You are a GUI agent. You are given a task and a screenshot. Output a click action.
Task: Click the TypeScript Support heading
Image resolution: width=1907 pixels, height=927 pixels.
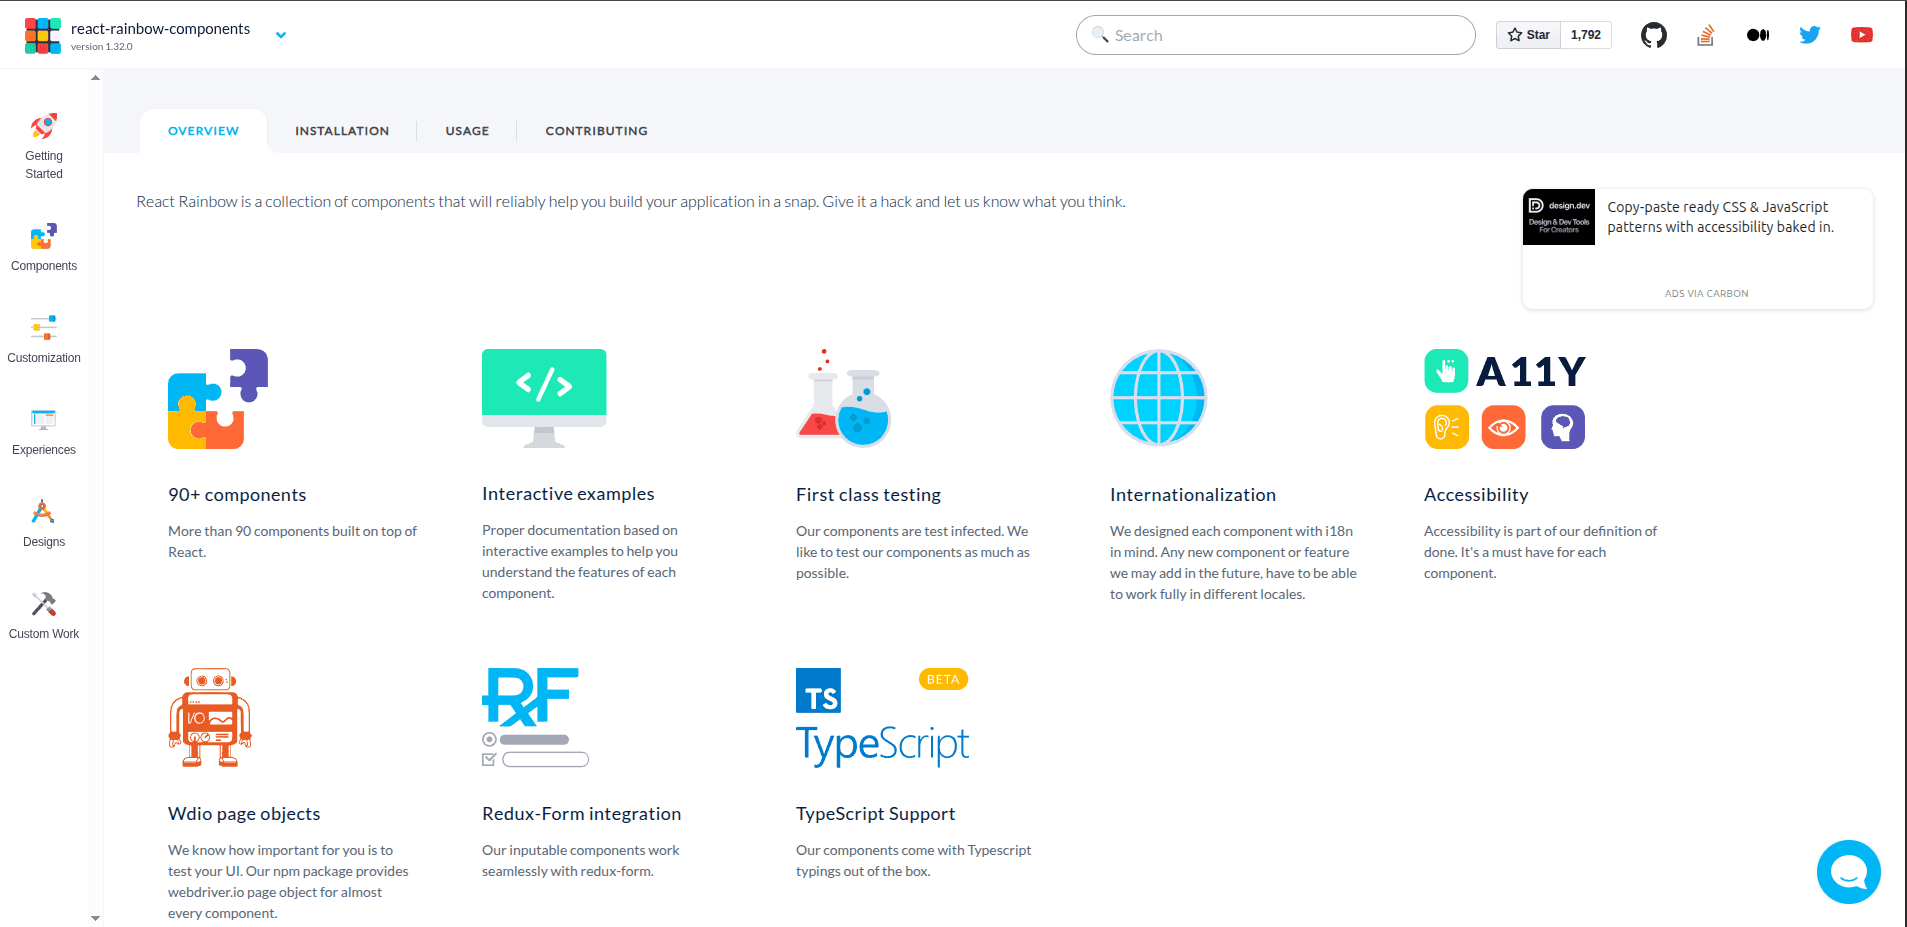(875, 814)
